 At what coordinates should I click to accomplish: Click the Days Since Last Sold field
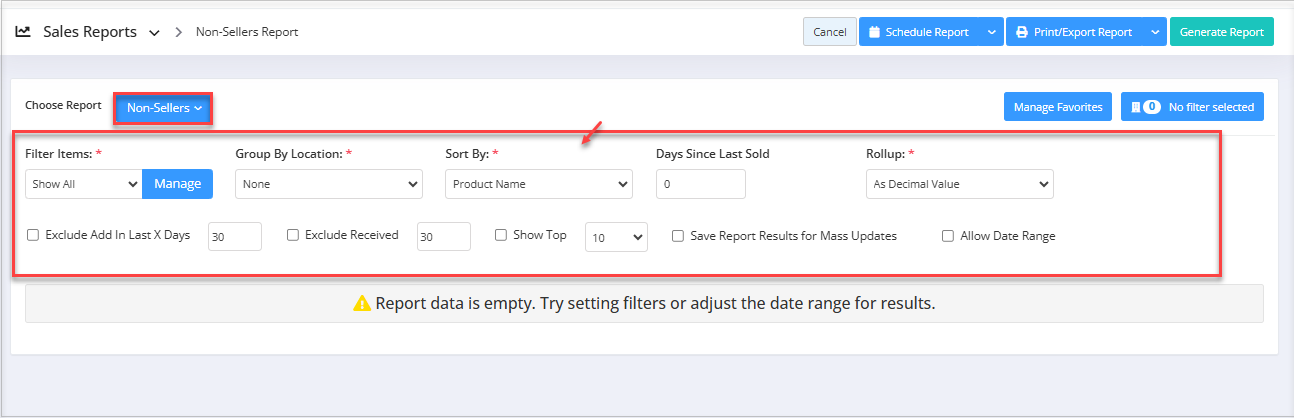tap(700, 184)
